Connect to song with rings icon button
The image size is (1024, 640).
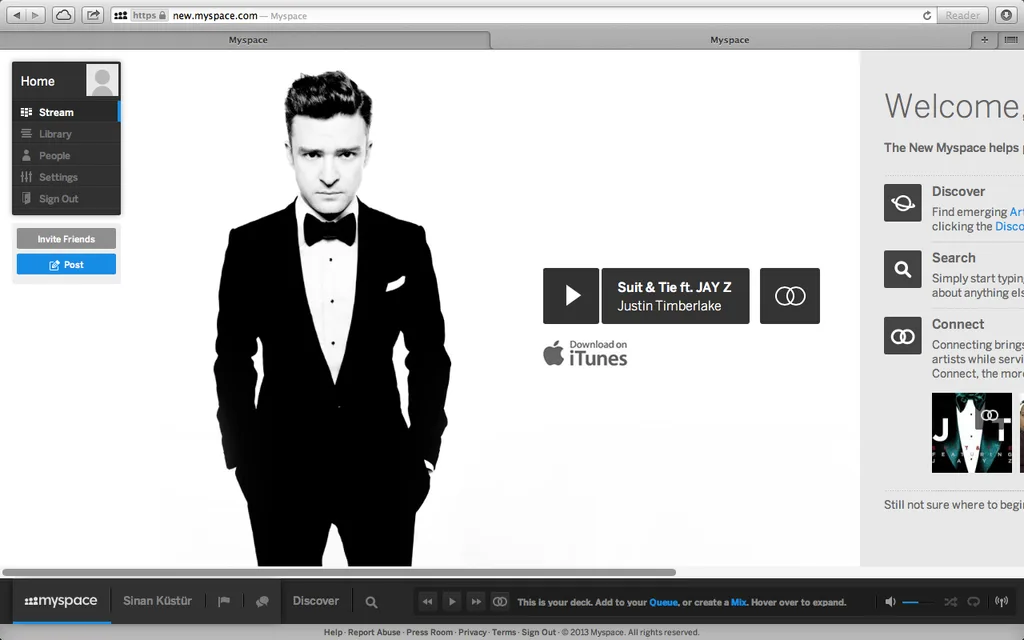790,296
